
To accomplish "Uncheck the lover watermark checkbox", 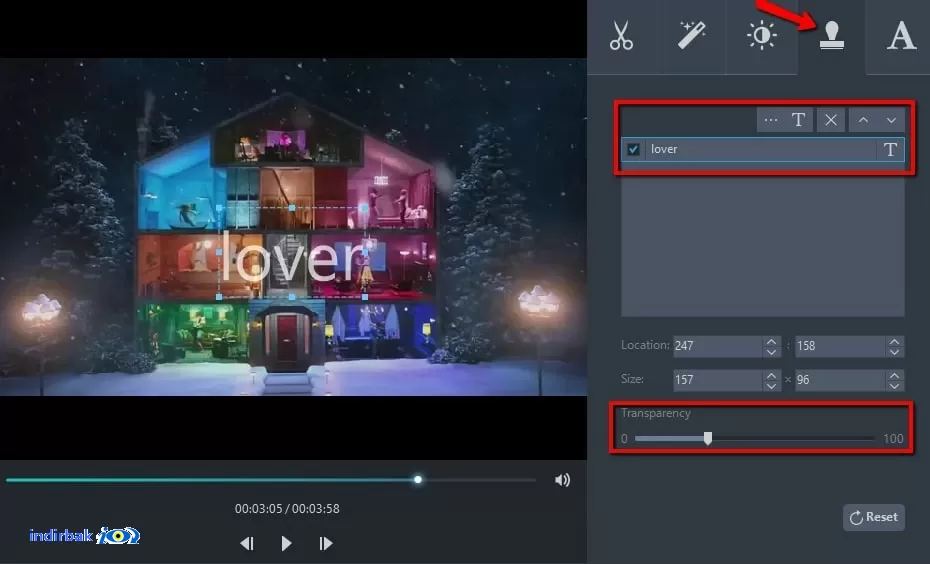I will tap(633, 149).
